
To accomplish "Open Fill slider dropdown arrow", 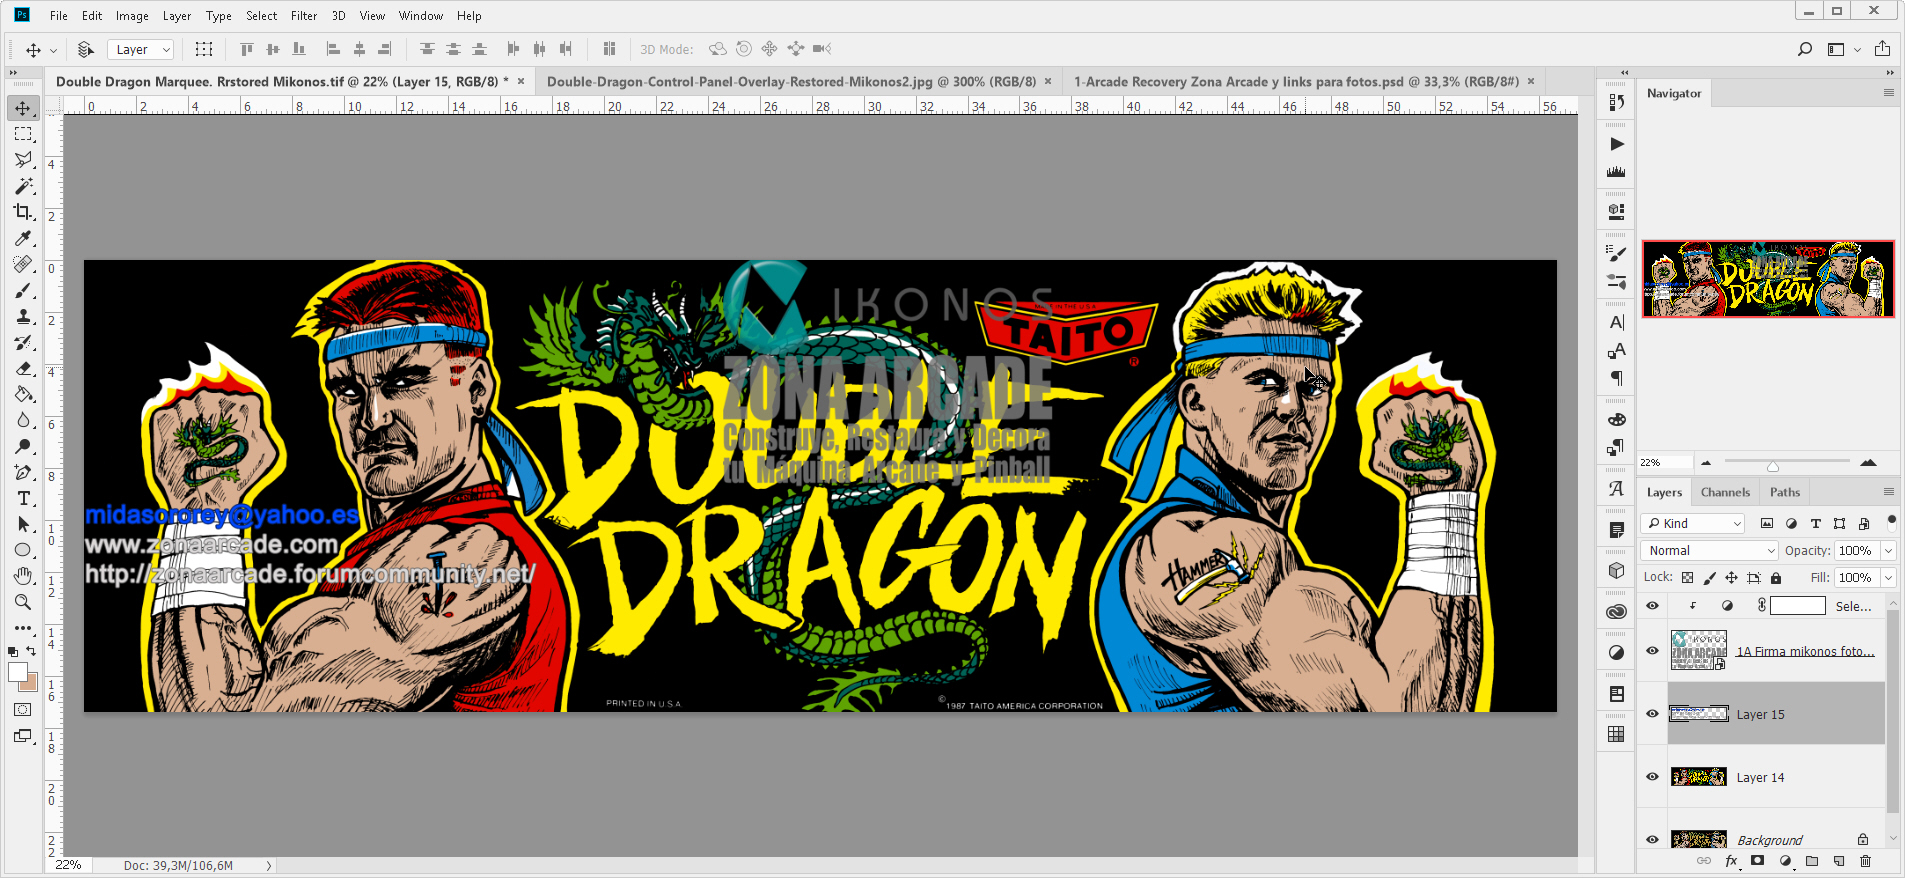I will click(1889, 578).
